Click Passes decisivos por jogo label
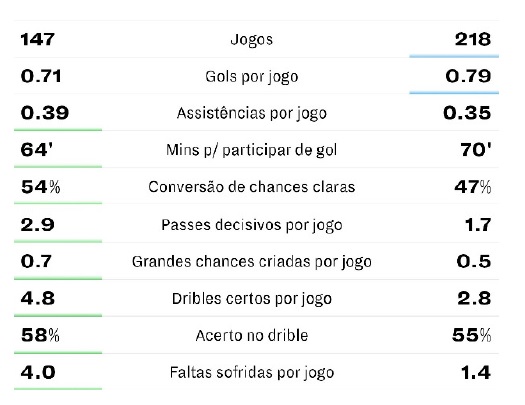525x405 pixels. [x=251, y=225]
